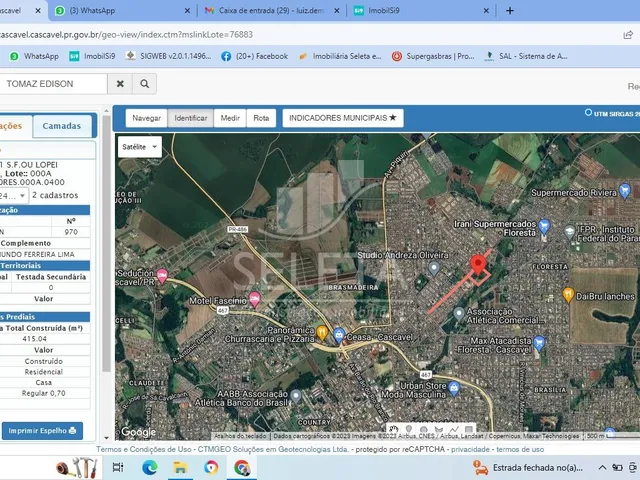This screenshot has width=640, height=480.
Task: Click Max Atacadista Floresta marker
Action: (539, 343)
